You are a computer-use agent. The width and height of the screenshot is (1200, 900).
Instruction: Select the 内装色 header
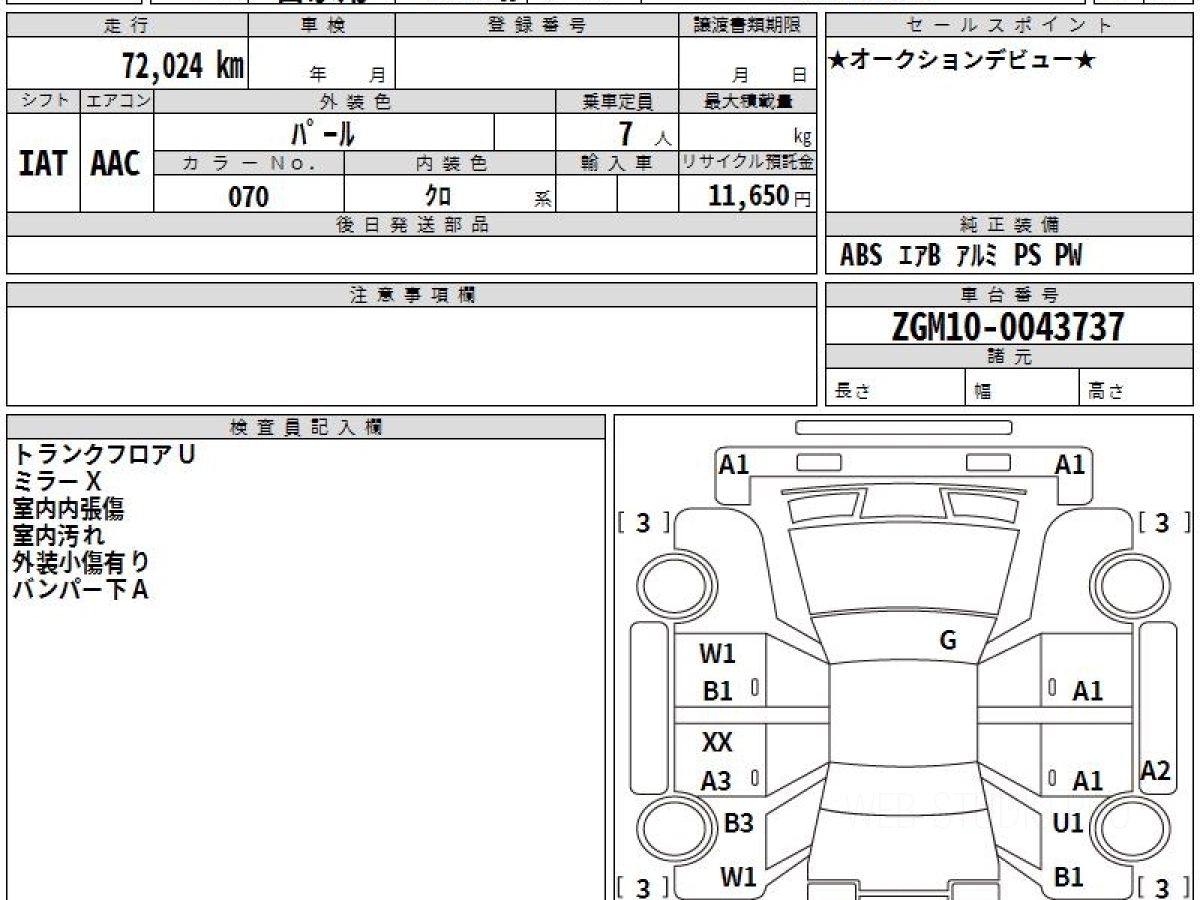click(450, 163)
